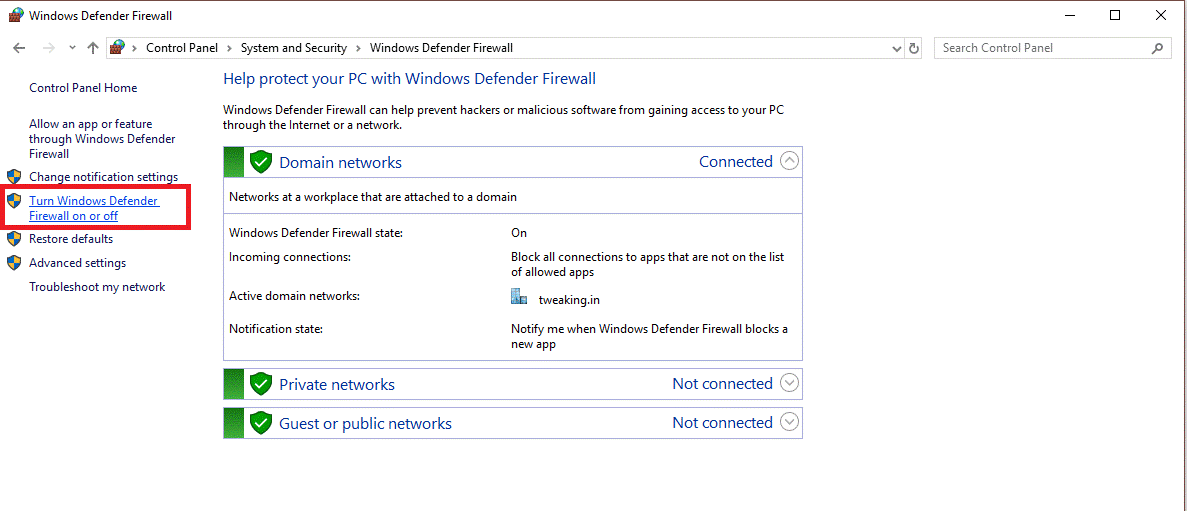Viewport: 1187px width, 511px height.
Task: Click shield icon beside Restore defaults
Action: [14, 238]
